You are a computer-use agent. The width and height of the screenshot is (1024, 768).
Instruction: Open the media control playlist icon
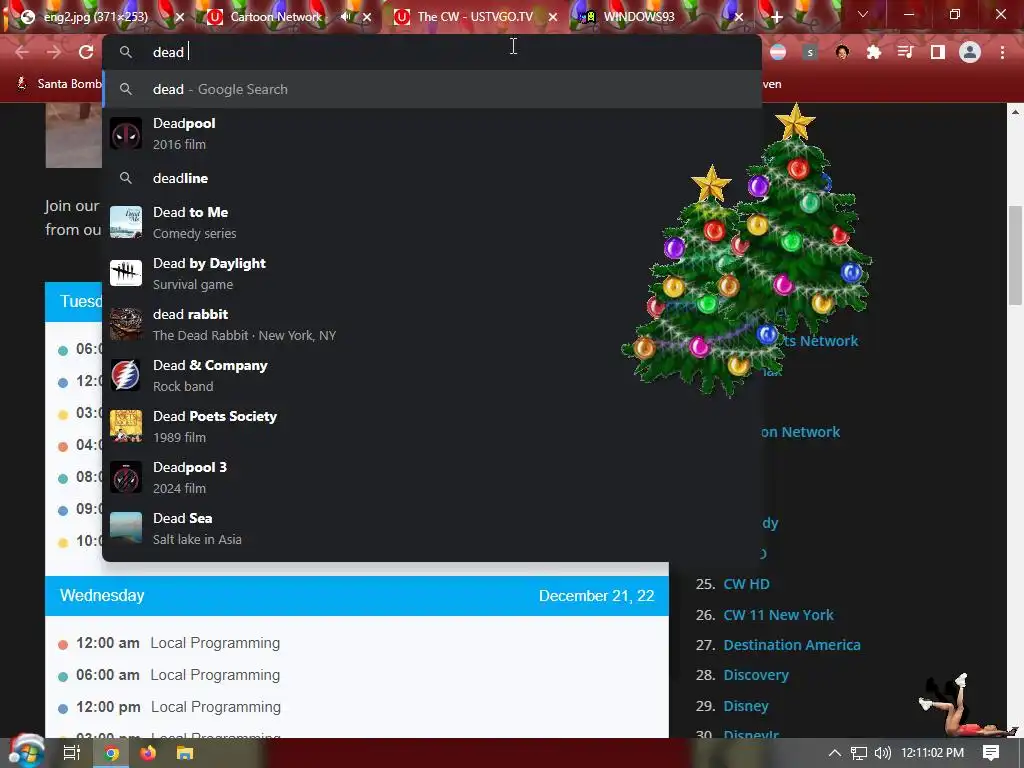click(906, 52)
